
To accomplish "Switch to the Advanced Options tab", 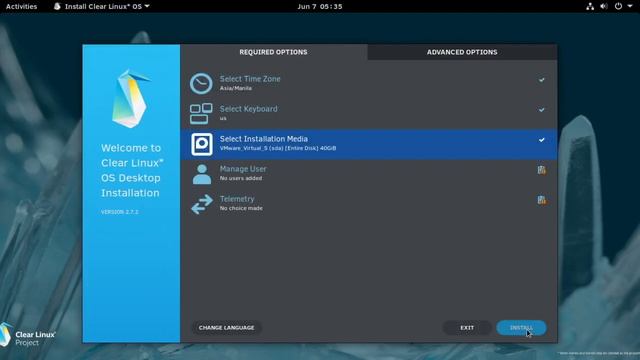I will [462, 52].
